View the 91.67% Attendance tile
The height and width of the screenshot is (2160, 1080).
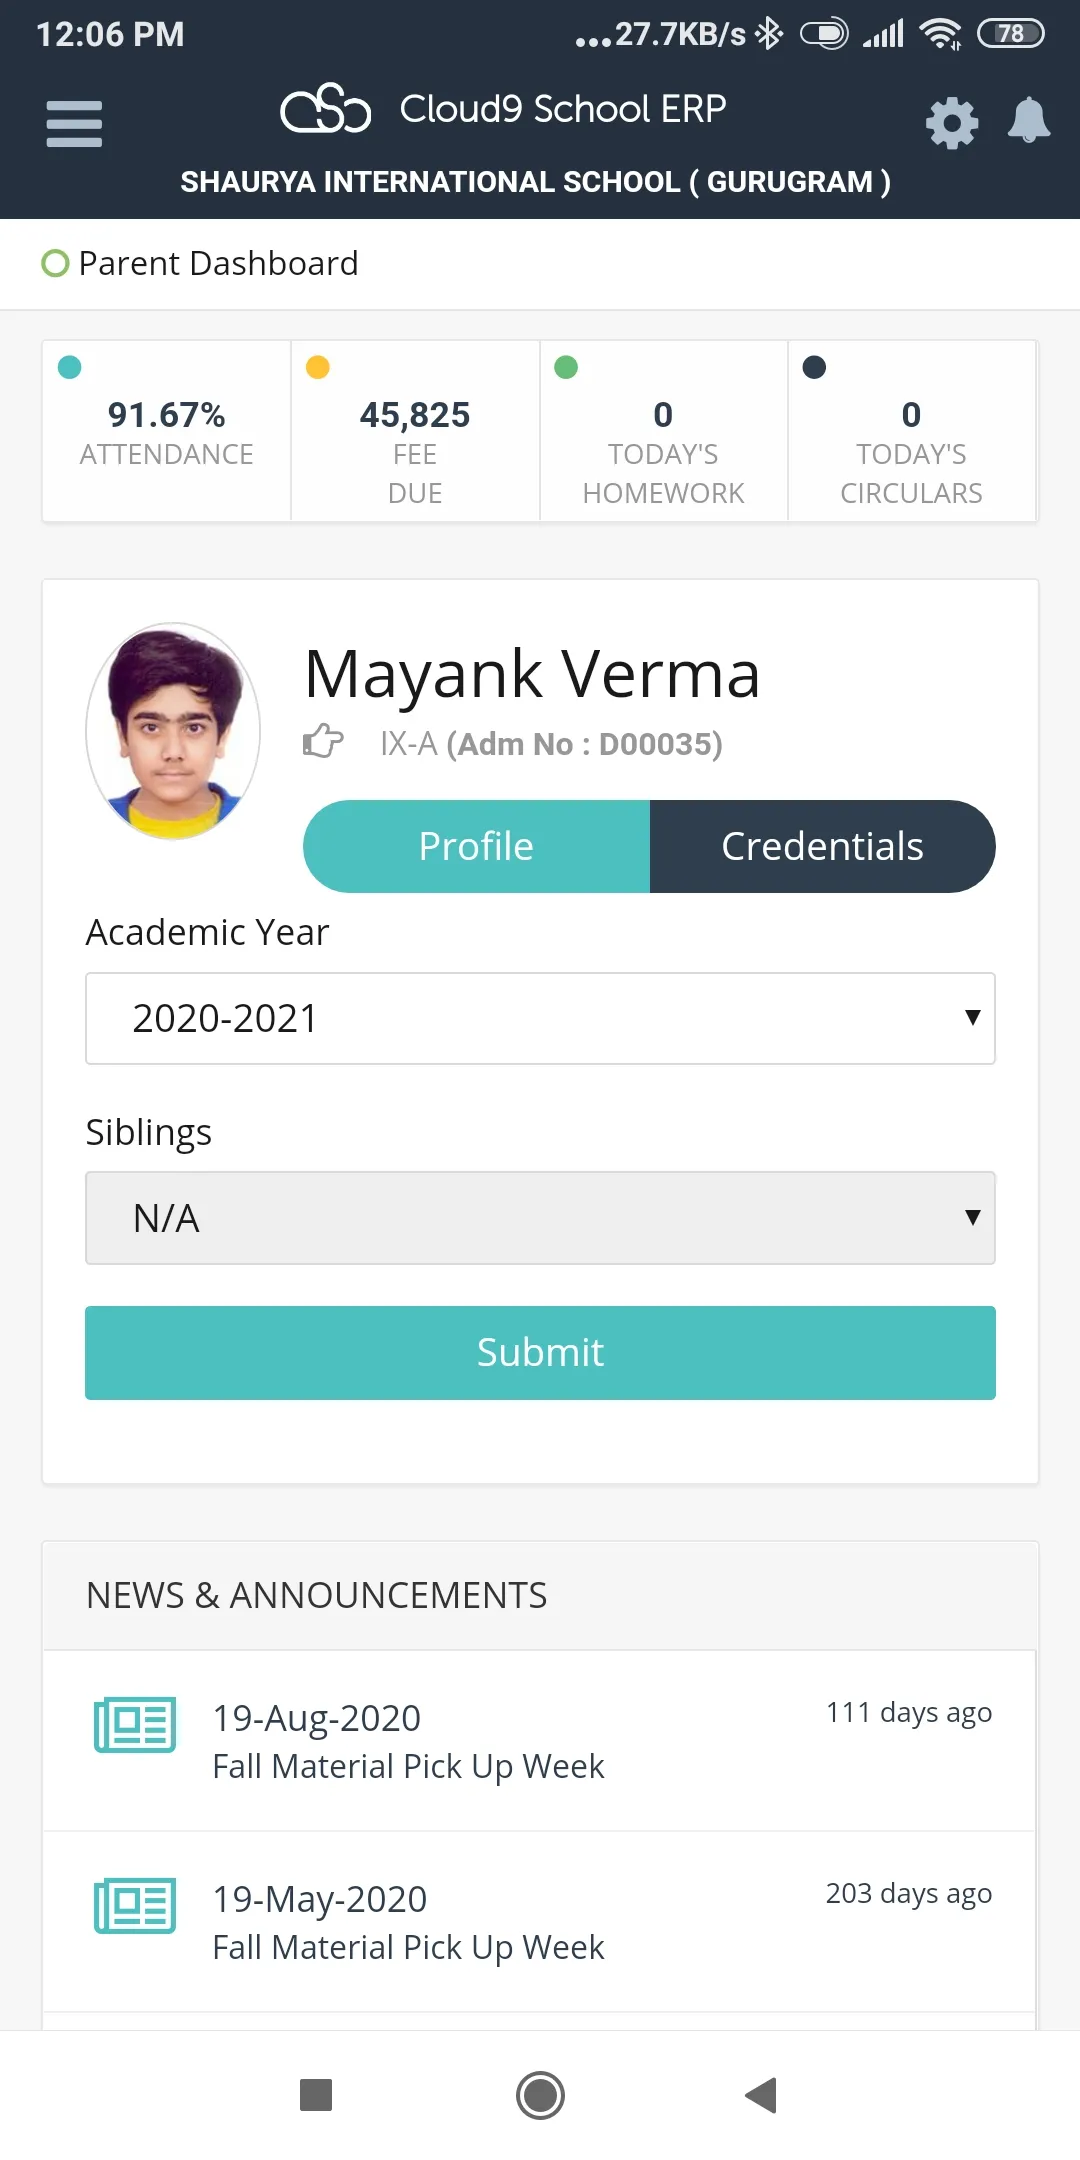tap(166, 432)
